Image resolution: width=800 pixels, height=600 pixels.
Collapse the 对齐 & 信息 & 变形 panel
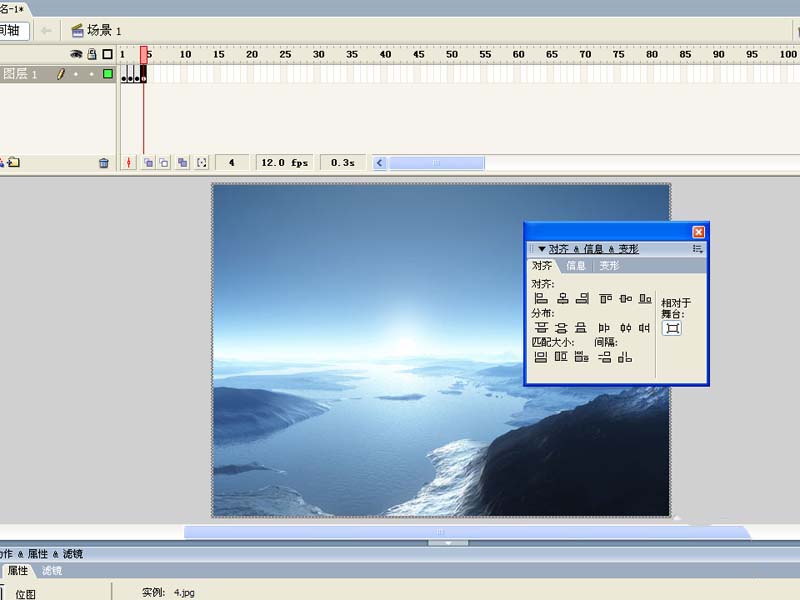coord(542,249)
